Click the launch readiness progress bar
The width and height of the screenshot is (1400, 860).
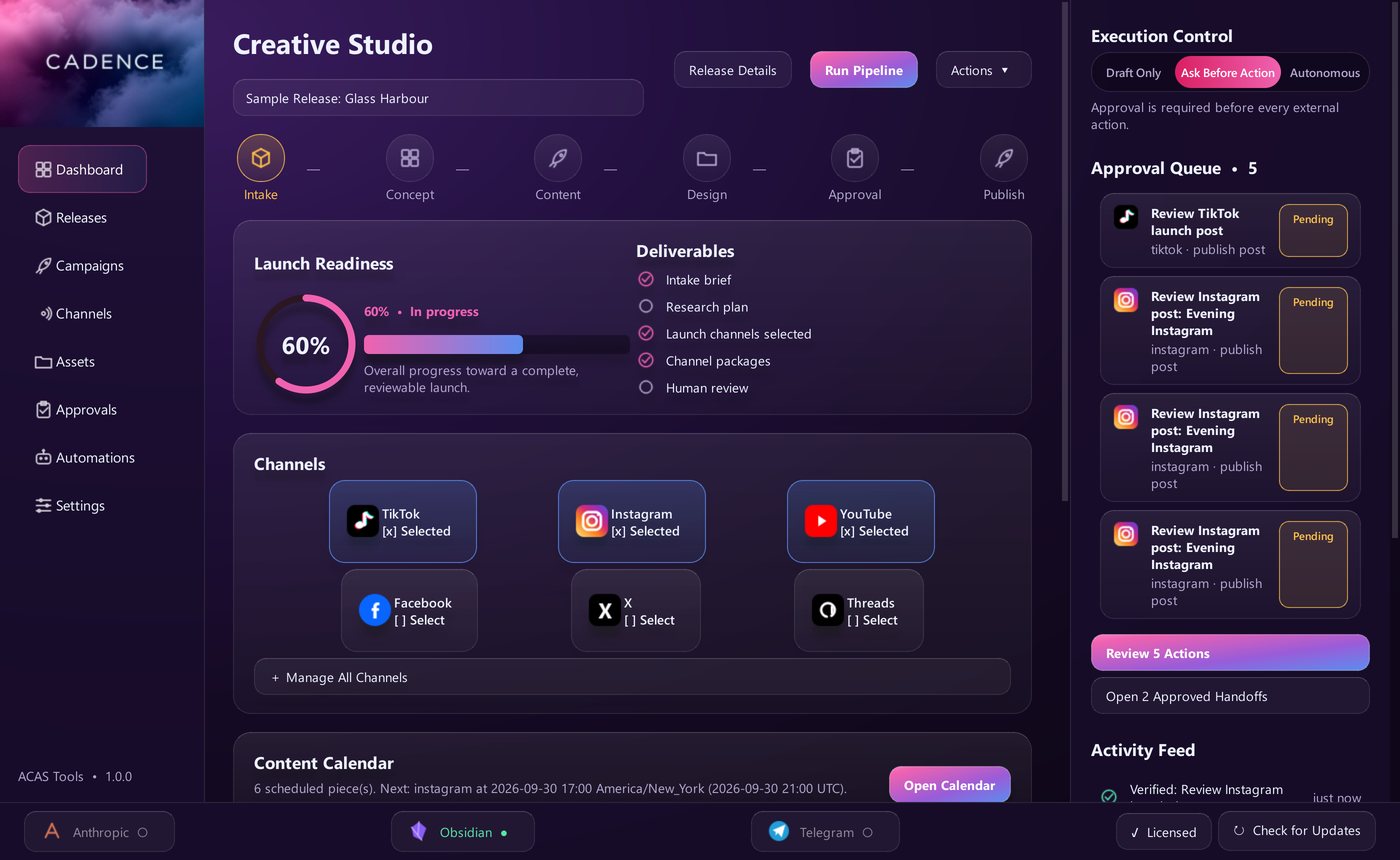click(496, 344)
